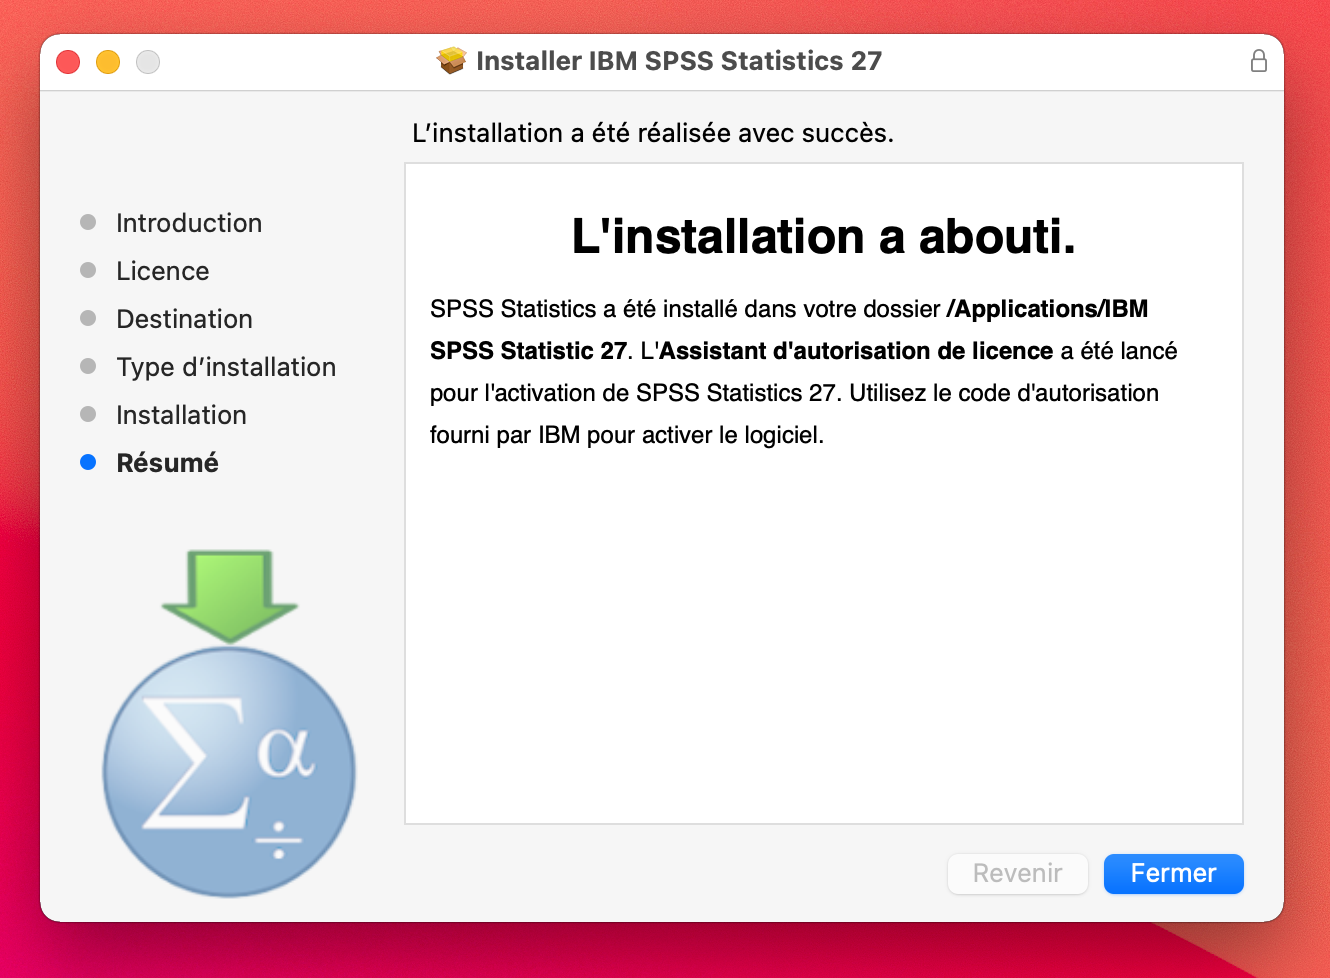Click the greyed-out Revenir button
The height and width of the screenshot is (978, 1330).
coord(1017,873)
